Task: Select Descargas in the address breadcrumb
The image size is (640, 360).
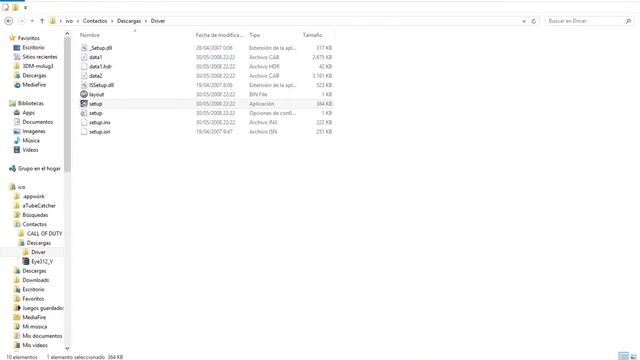Action: point(129,21)
